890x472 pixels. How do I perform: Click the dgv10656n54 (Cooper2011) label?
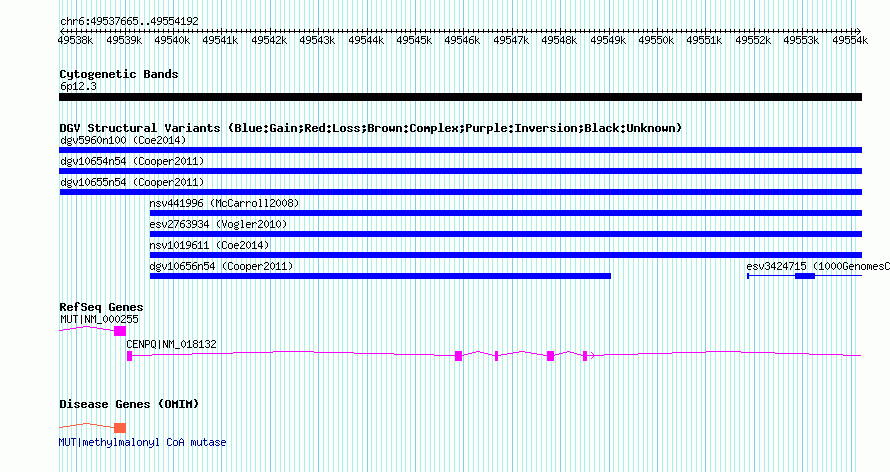[221, 266]
